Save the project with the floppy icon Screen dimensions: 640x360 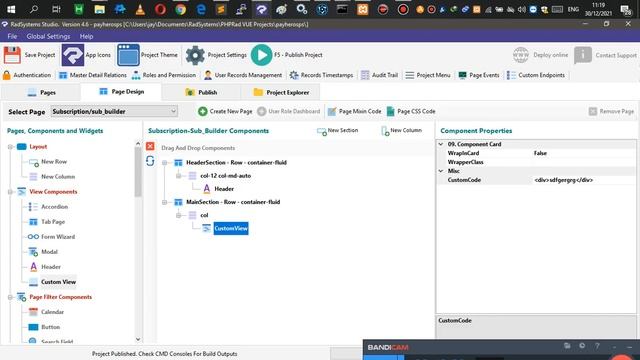pyautogui.click(x=29, y=55)
